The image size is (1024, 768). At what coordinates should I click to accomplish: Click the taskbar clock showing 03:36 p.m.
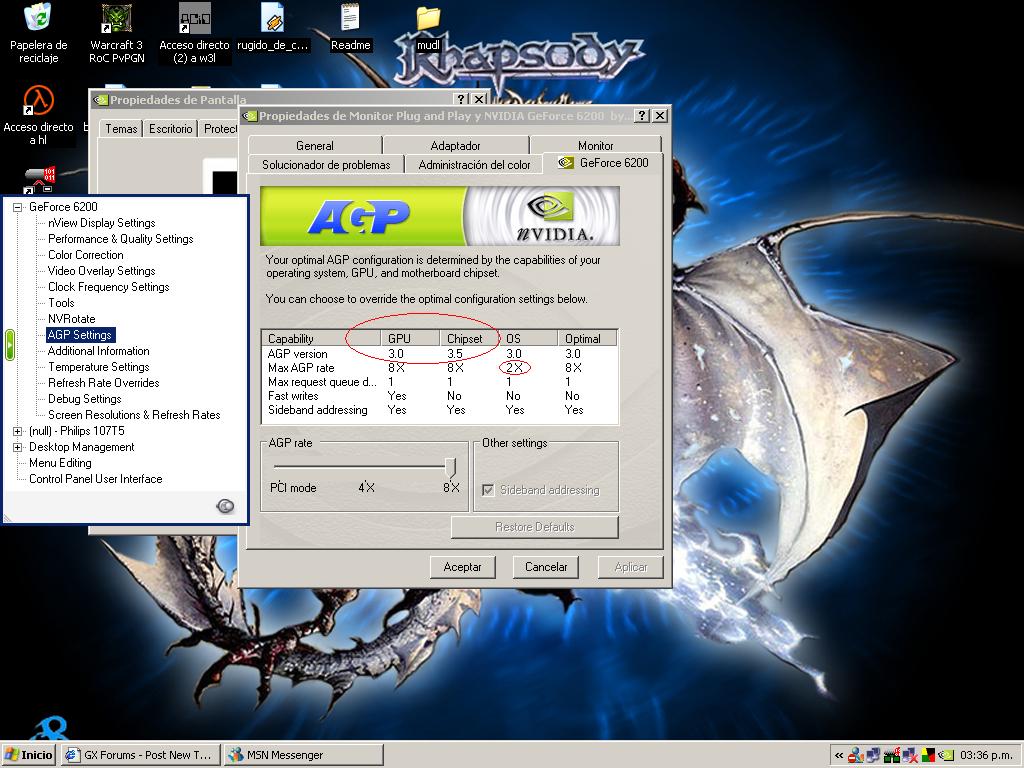coord(986,756)
